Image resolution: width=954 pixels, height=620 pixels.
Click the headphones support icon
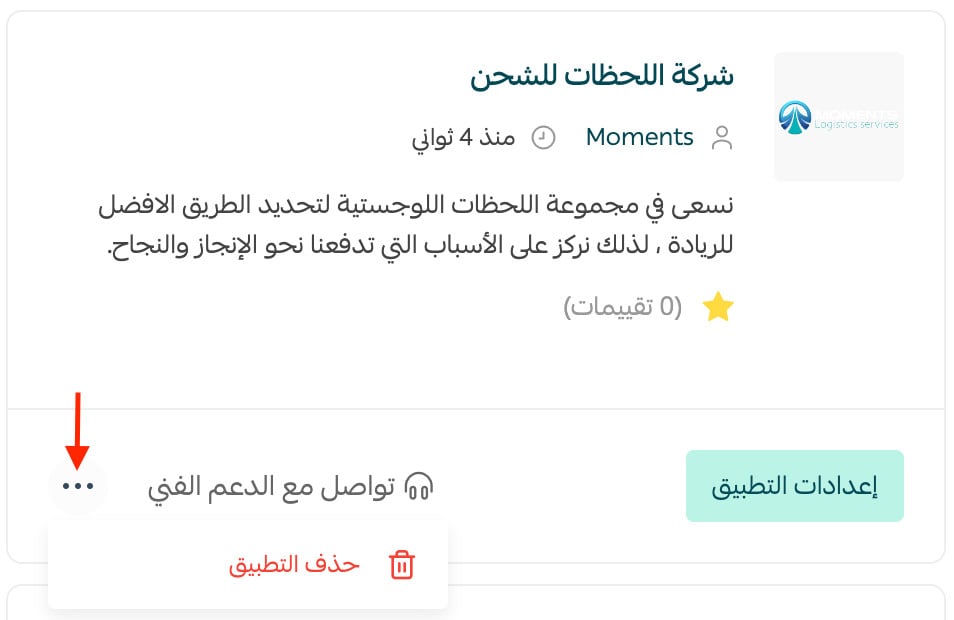point(419,486)
